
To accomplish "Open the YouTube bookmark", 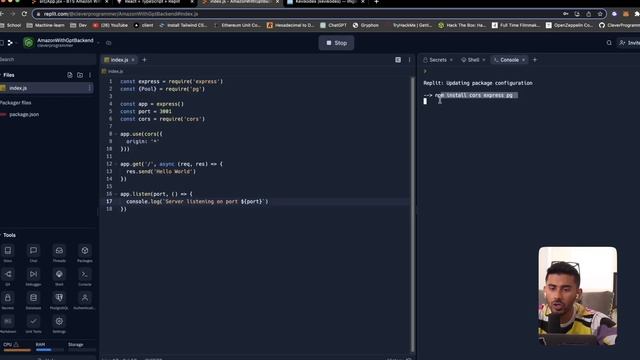I will (110, 25).
